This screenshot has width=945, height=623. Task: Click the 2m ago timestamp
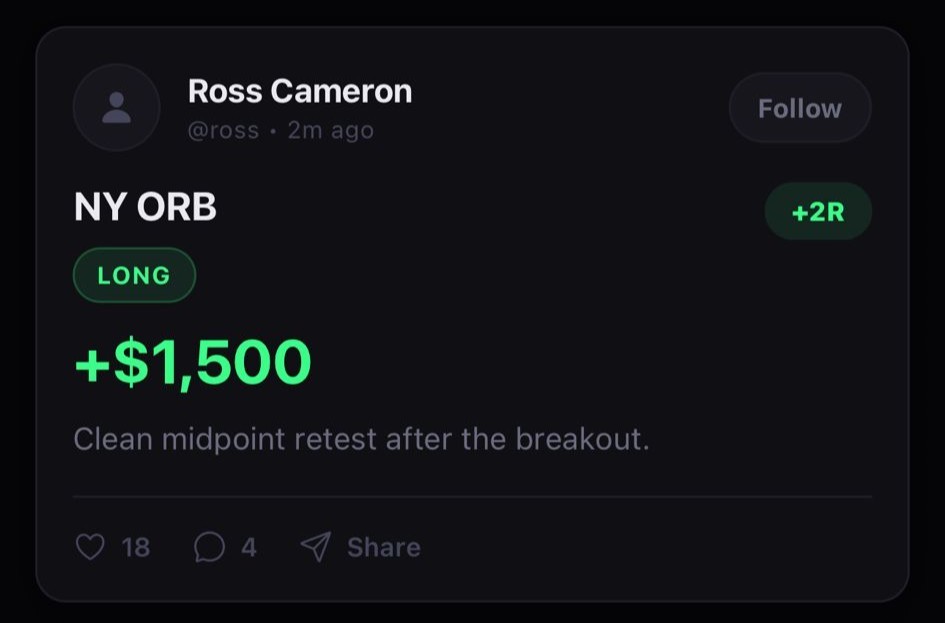(x=330, y=131)
